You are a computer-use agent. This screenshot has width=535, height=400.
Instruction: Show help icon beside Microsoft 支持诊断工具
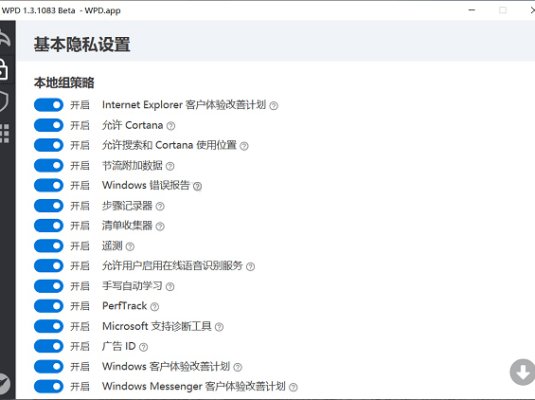pyautogui.click(x=219, y=327)
